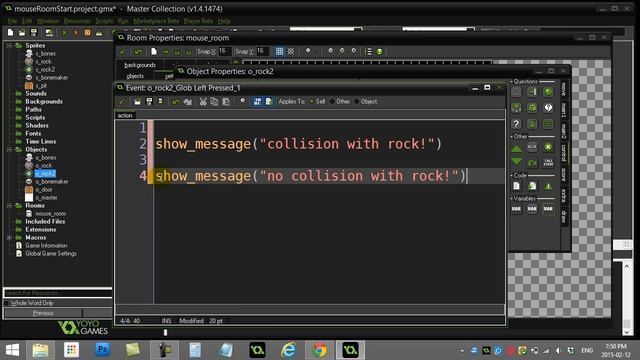Viewport: 640px width, 360px height.
Task: Select the End Block down-triangle action
Action: 516,162
